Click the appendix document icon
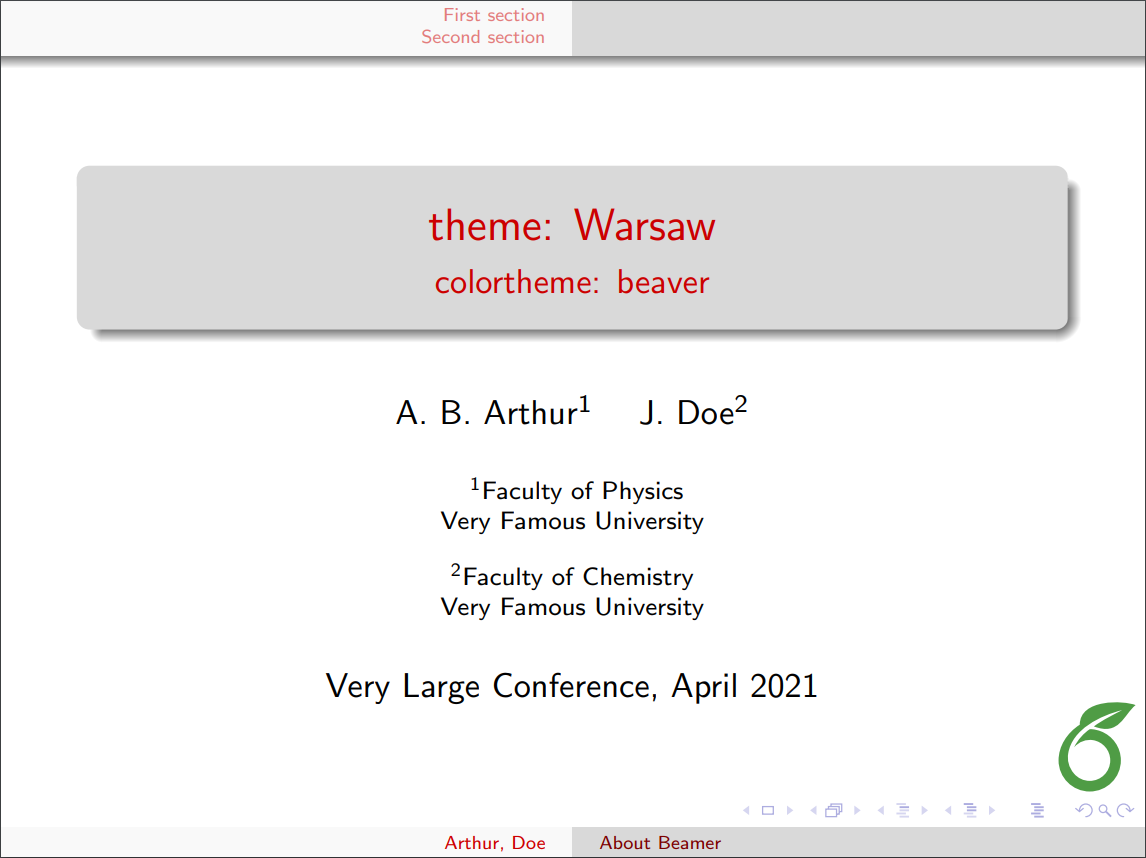The height and width of the screenshot is (858, 1146). click(1037, 810)
